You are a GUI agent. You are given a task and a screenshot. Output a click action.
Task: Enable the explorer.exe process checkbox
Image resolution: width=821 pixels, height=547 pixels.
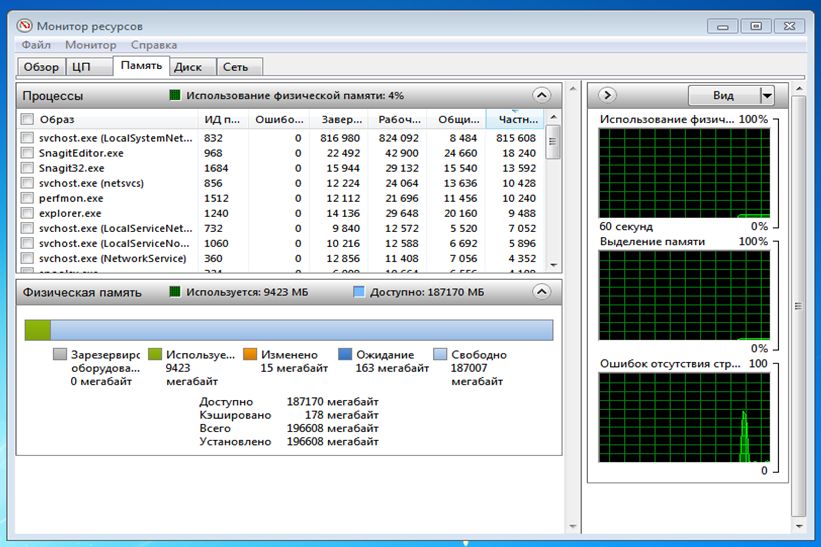click(x=28, y=213)
